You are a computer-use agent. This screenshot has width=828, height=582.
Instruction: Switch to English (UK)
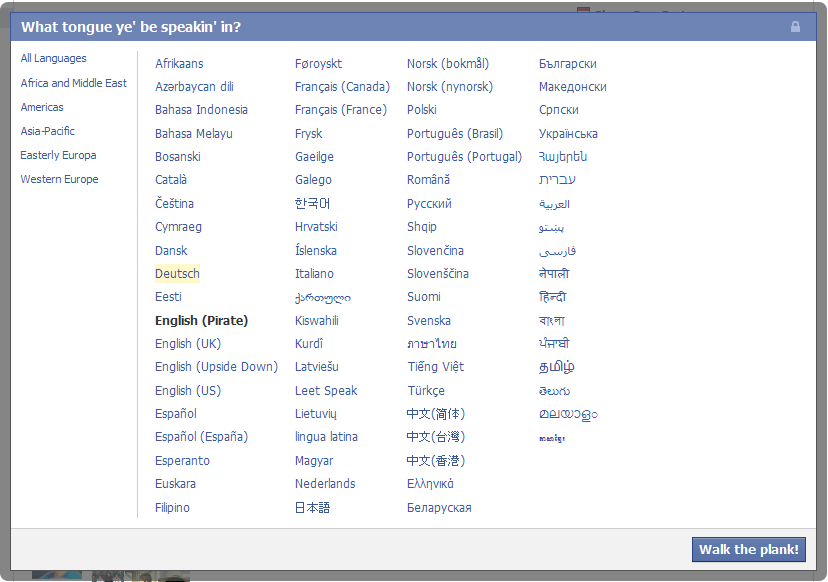click(x=188, y=344)
